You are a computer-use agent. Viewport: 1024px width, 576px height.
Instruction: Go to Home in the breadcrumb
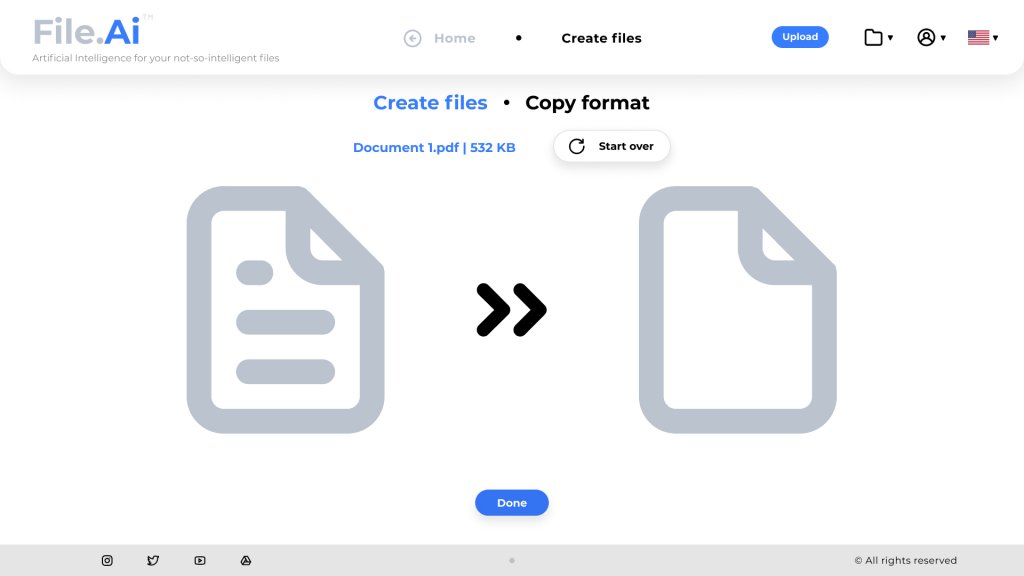click(454, 38)
